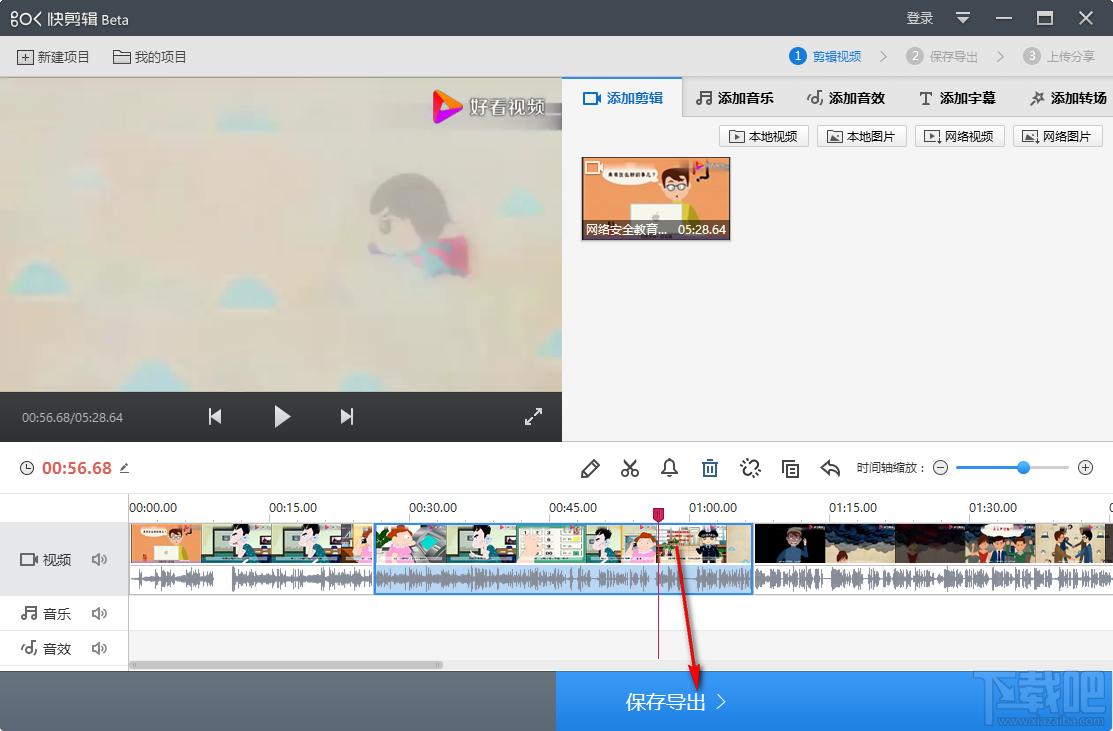The height and width of the screenshot is (731, 1113).
Task: Click the timeline zoom slider handle
Action: tap(1023, 468)
